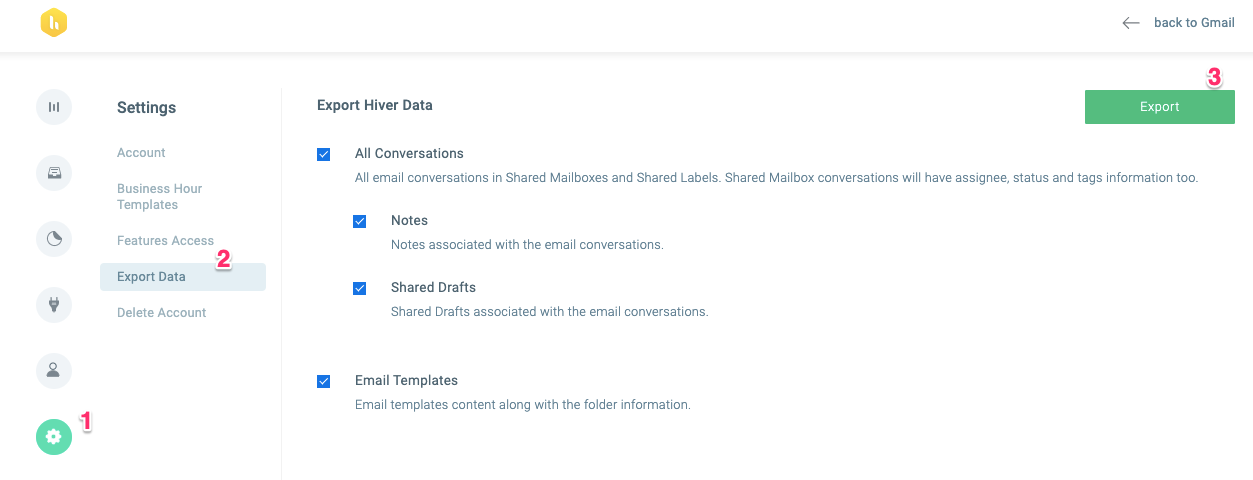1253x480 pixels.
Task: Open the shared mailbox inbox sidebar icon
Action: coord(54,173)
